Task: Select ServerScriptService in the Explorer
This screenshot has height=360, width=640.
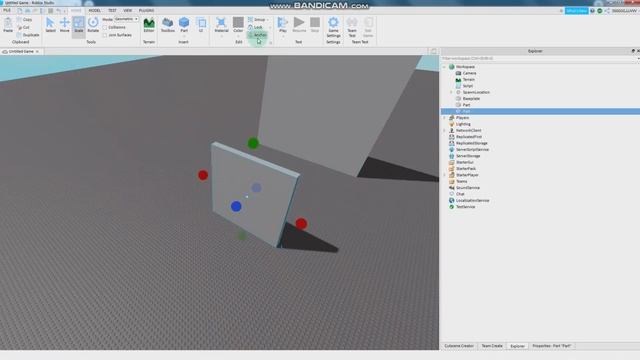Action: click(472, 149)
